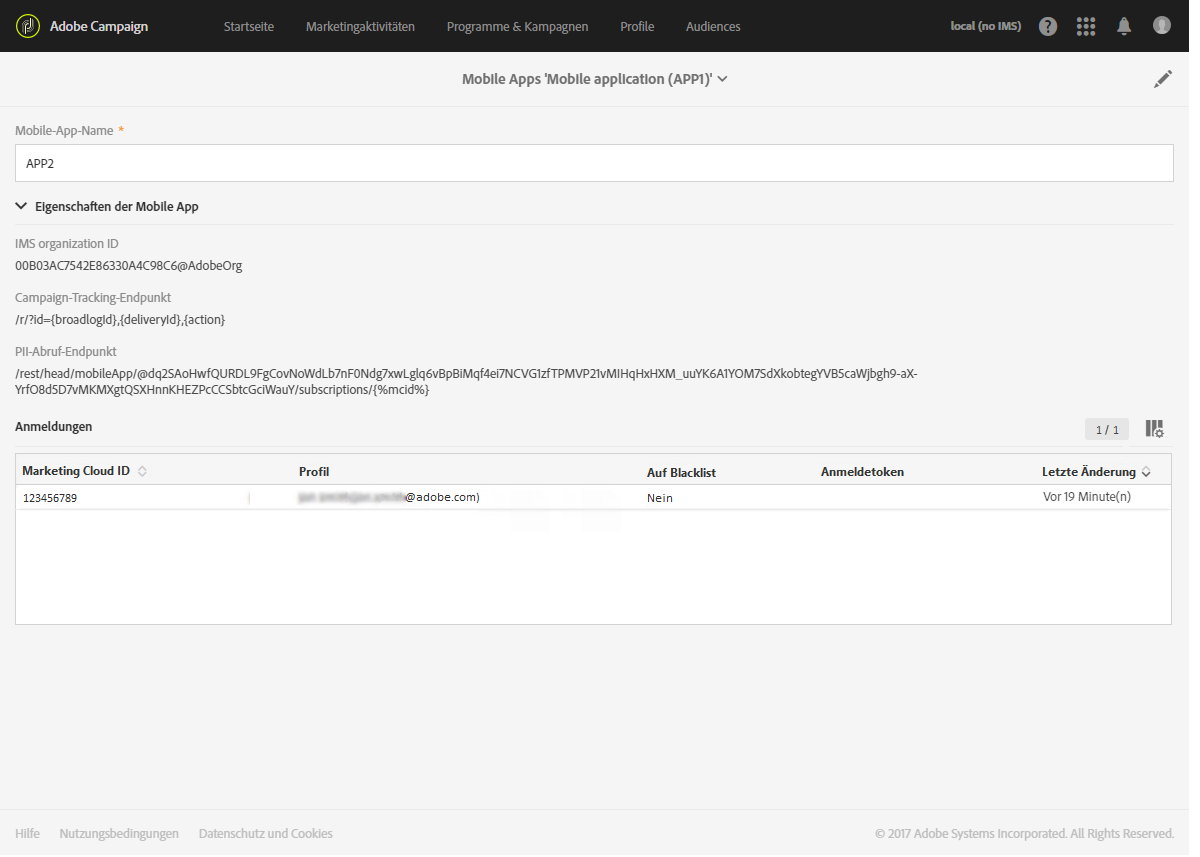Click the @adobe.com profile cell
The image size is (1200, 857).
click(x=389, y=497)
